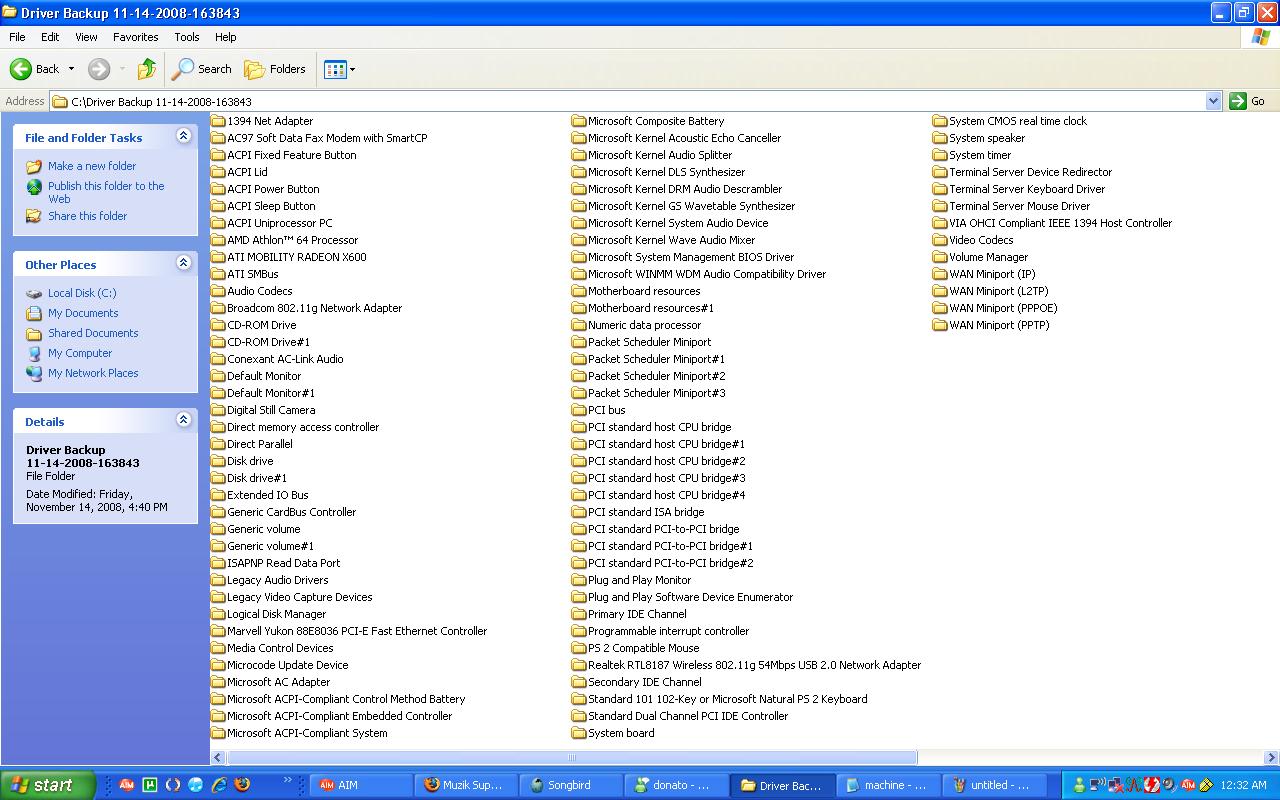Open the Search pane from toolbar
This screenshot has width=1280, height=800.
pos(201,69)
